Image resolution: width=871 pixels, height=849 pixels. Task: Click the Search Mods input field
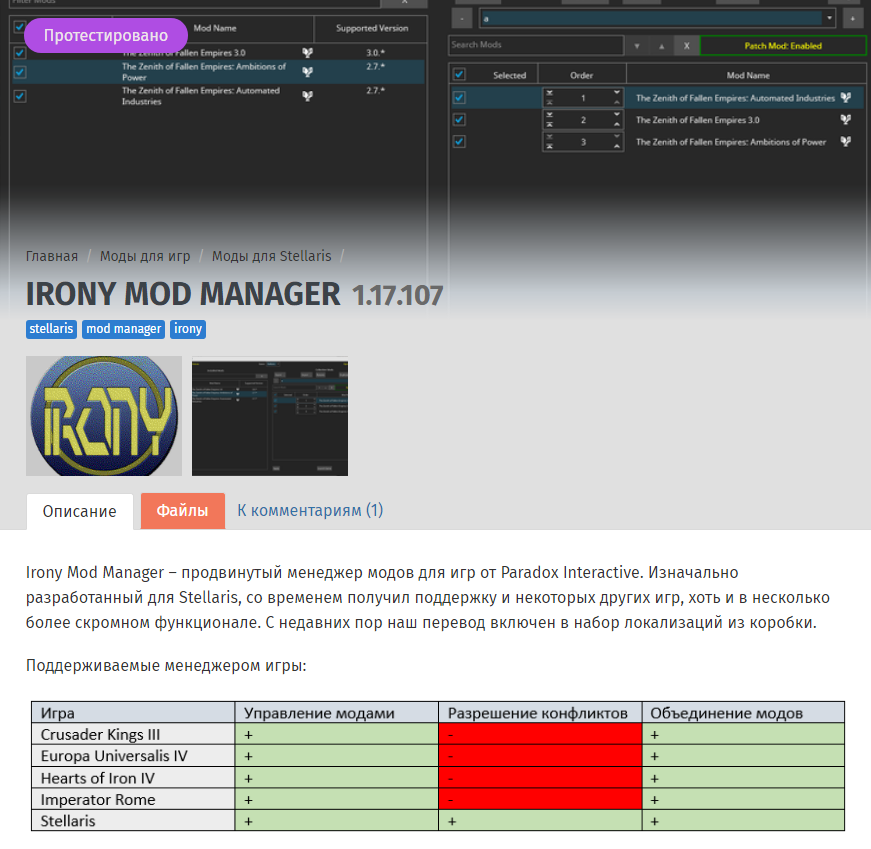pos(536,45)
